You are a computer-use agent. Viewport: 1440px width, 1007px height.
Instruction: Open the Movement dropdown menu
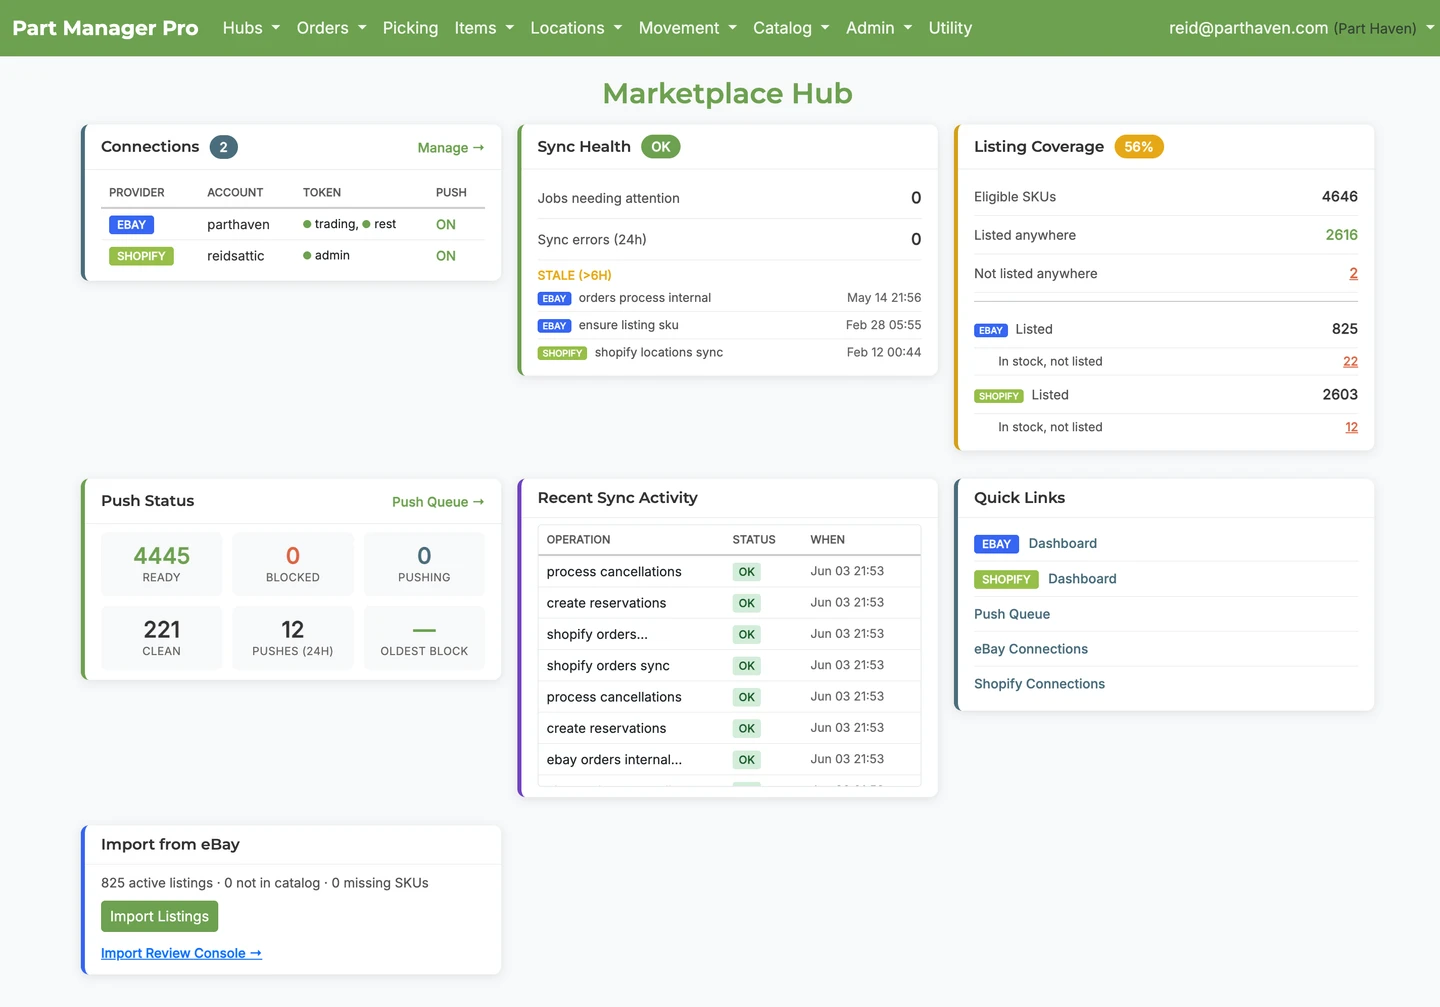pyautogui.click(x=688, y=28)
